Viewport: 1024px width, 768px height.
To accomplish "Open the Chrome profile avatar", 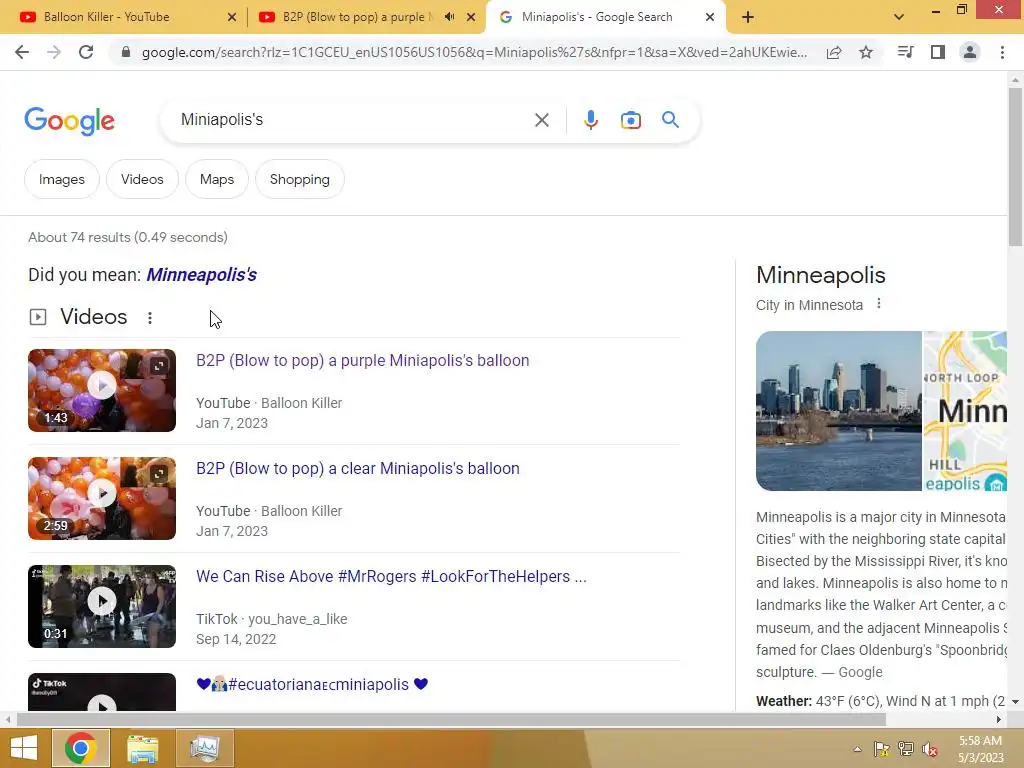I will click(x=970, y=52).
